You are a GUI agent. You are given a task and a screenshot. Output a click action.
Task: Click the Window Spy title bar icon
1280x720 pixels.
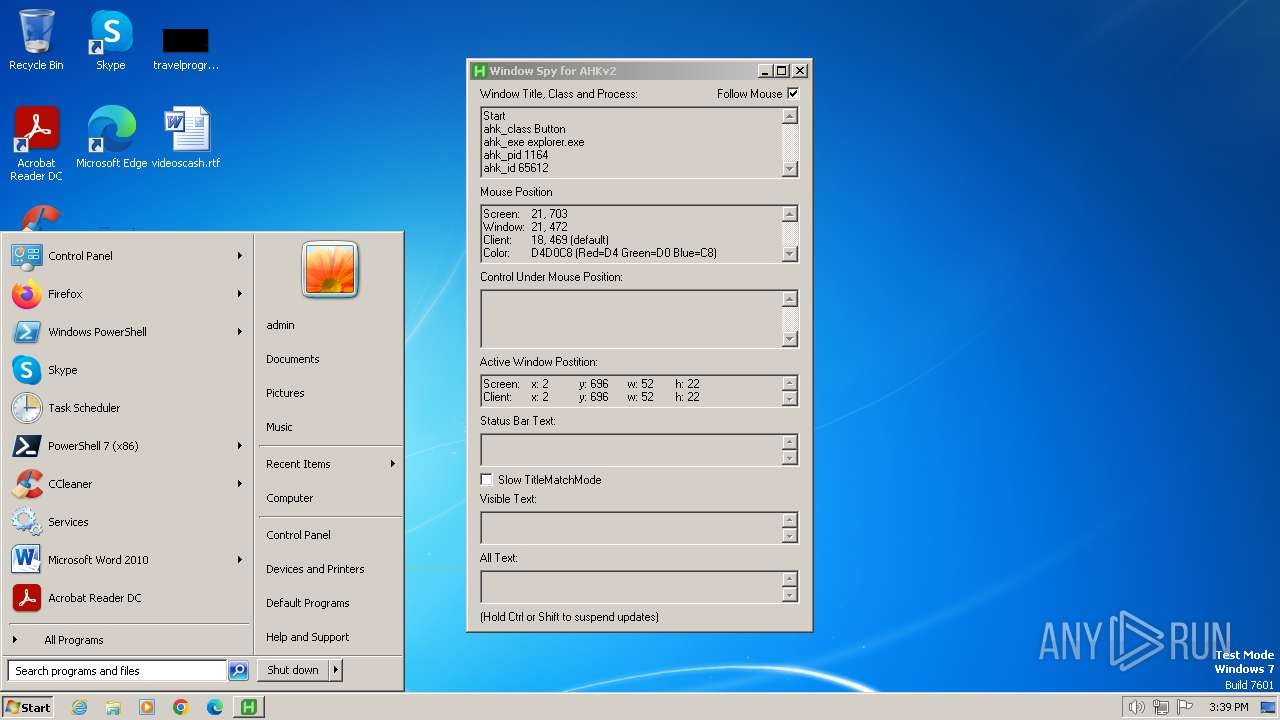tap(479, 71)
